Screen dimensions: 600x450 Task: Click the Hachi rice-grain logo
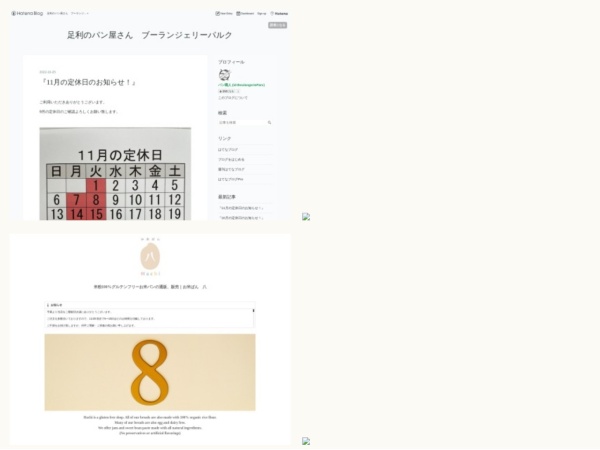(x=150, y=257)
